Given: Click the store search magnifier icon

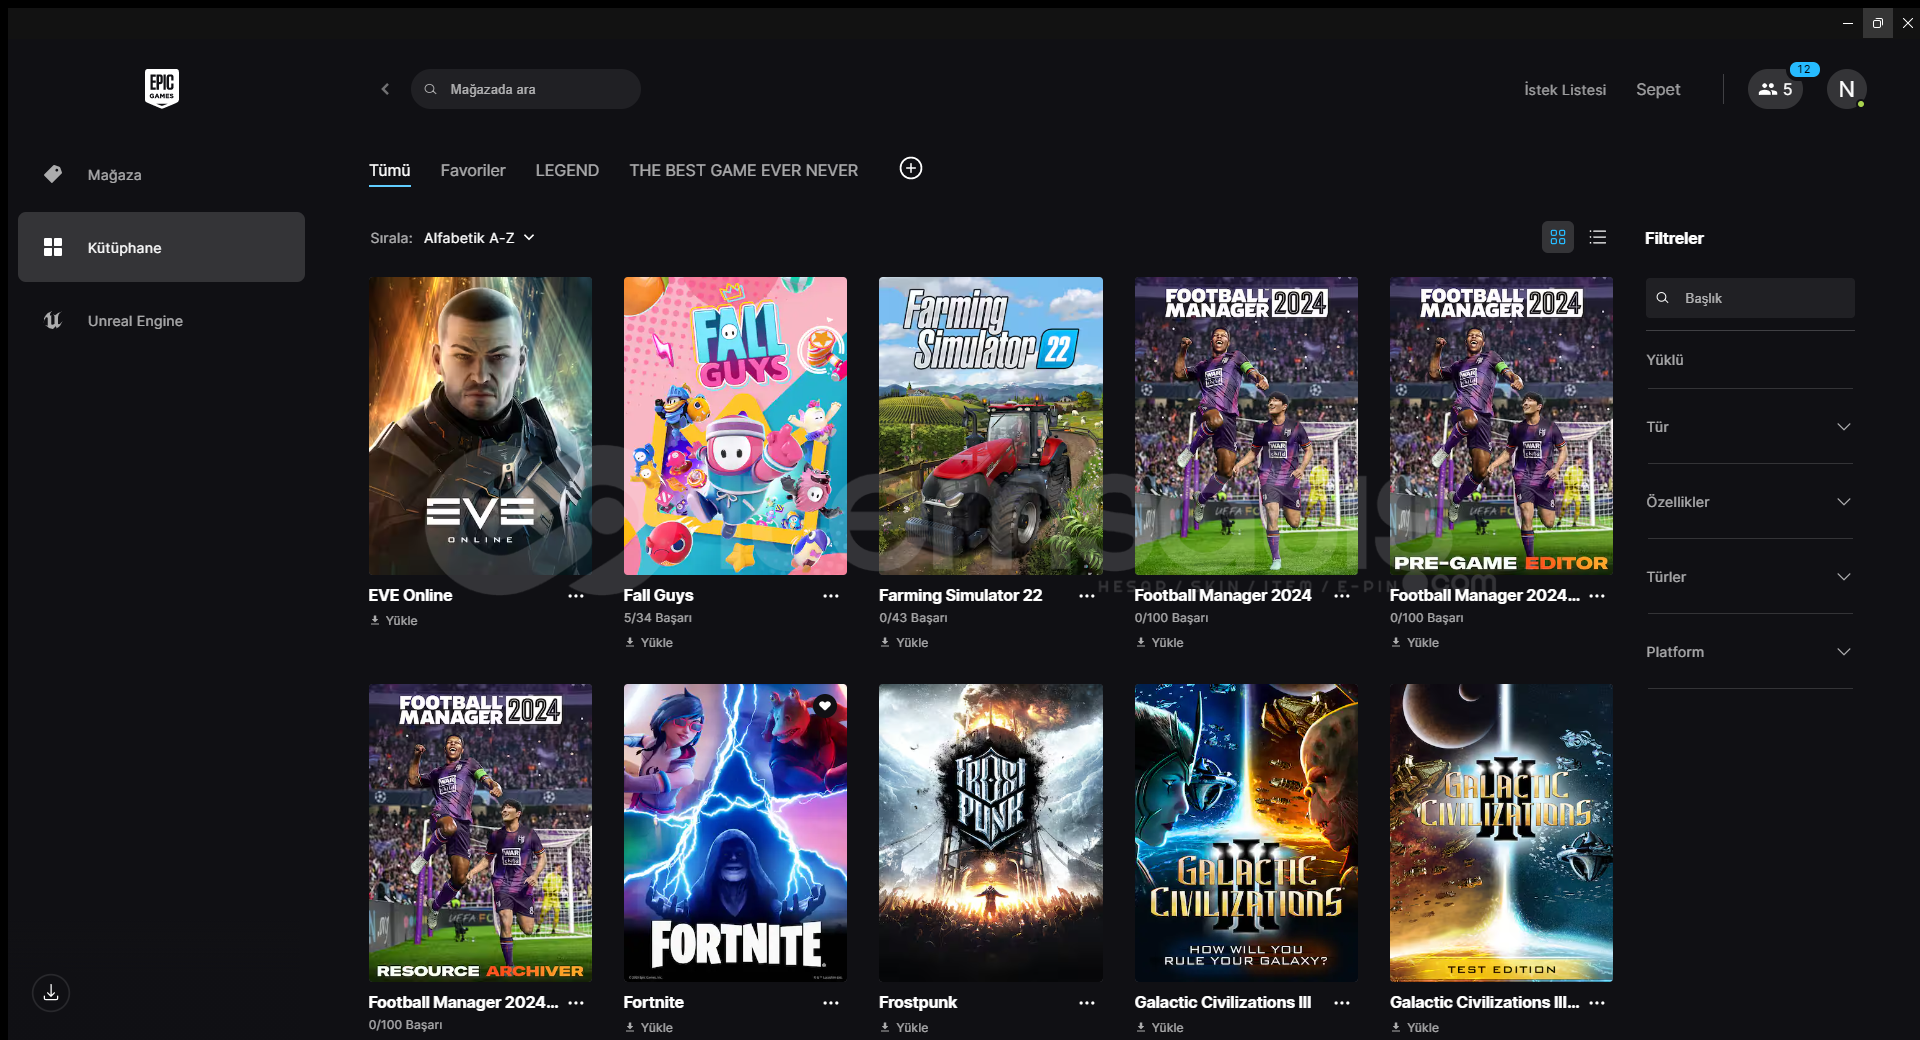Looking at the screenshot, I should point(430,89).
